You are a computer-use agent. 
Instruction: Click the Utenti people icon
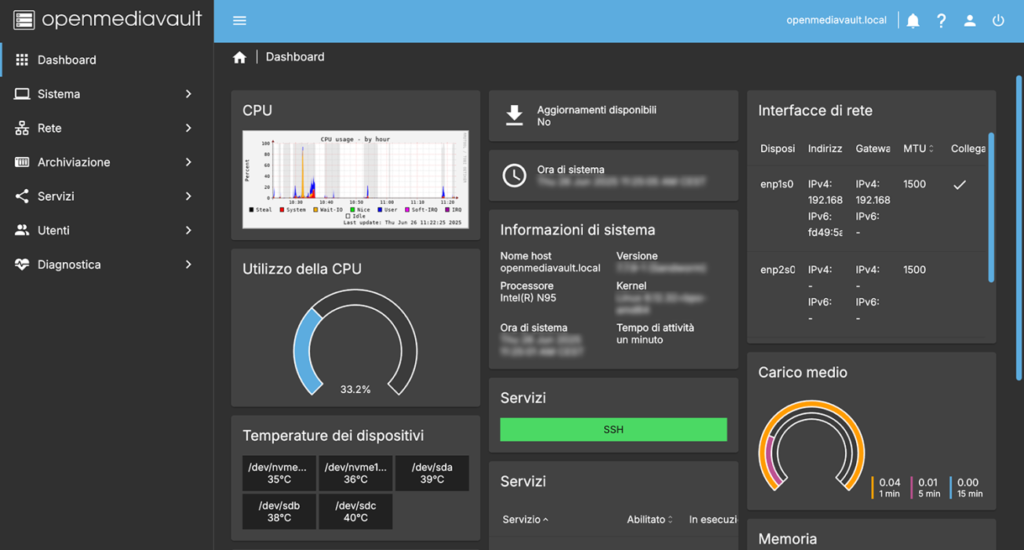[22, 230]
